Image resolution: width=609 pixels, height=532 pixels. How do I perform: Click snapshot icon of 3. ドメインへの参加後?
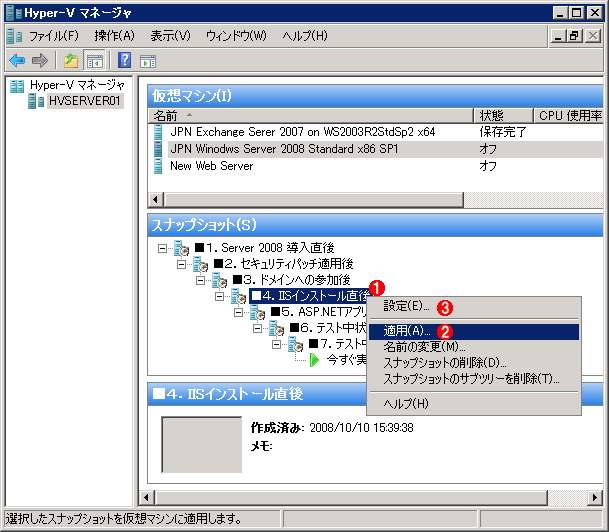click(219, 280)
